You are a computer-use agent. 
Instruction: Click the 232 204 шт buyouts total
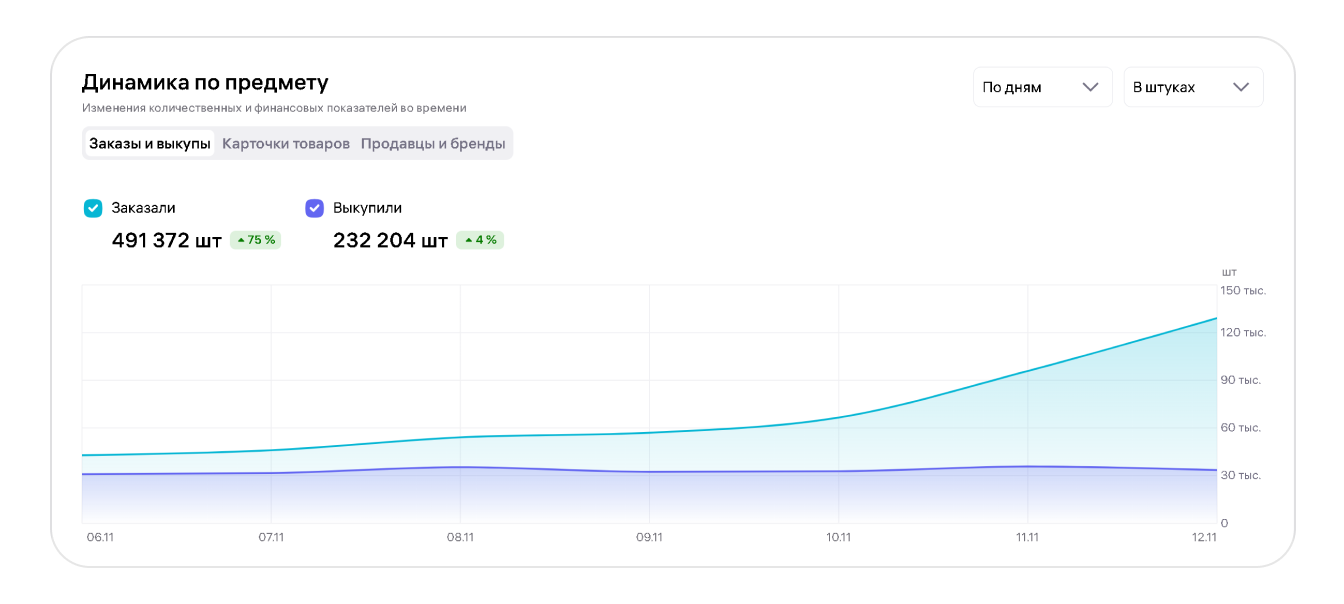(x=390, y=241)
